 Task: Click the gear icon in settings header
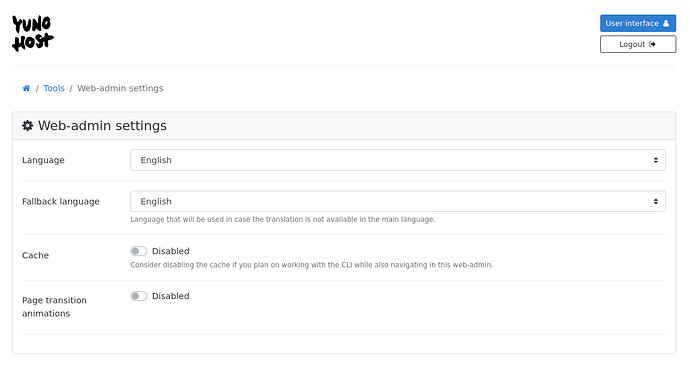(28, 126)
